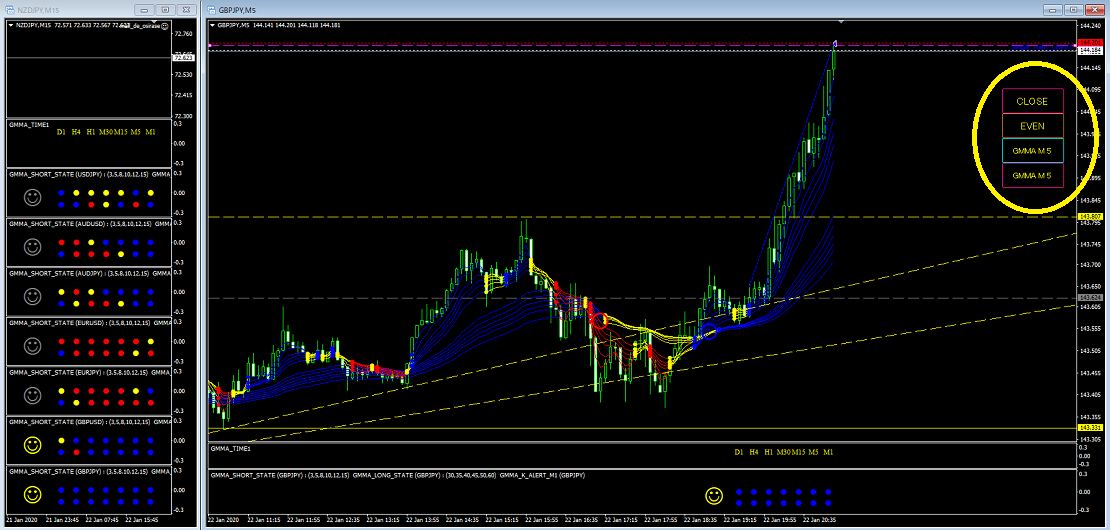Click the smiley face in the EURUSD panel

click(31, 346)
